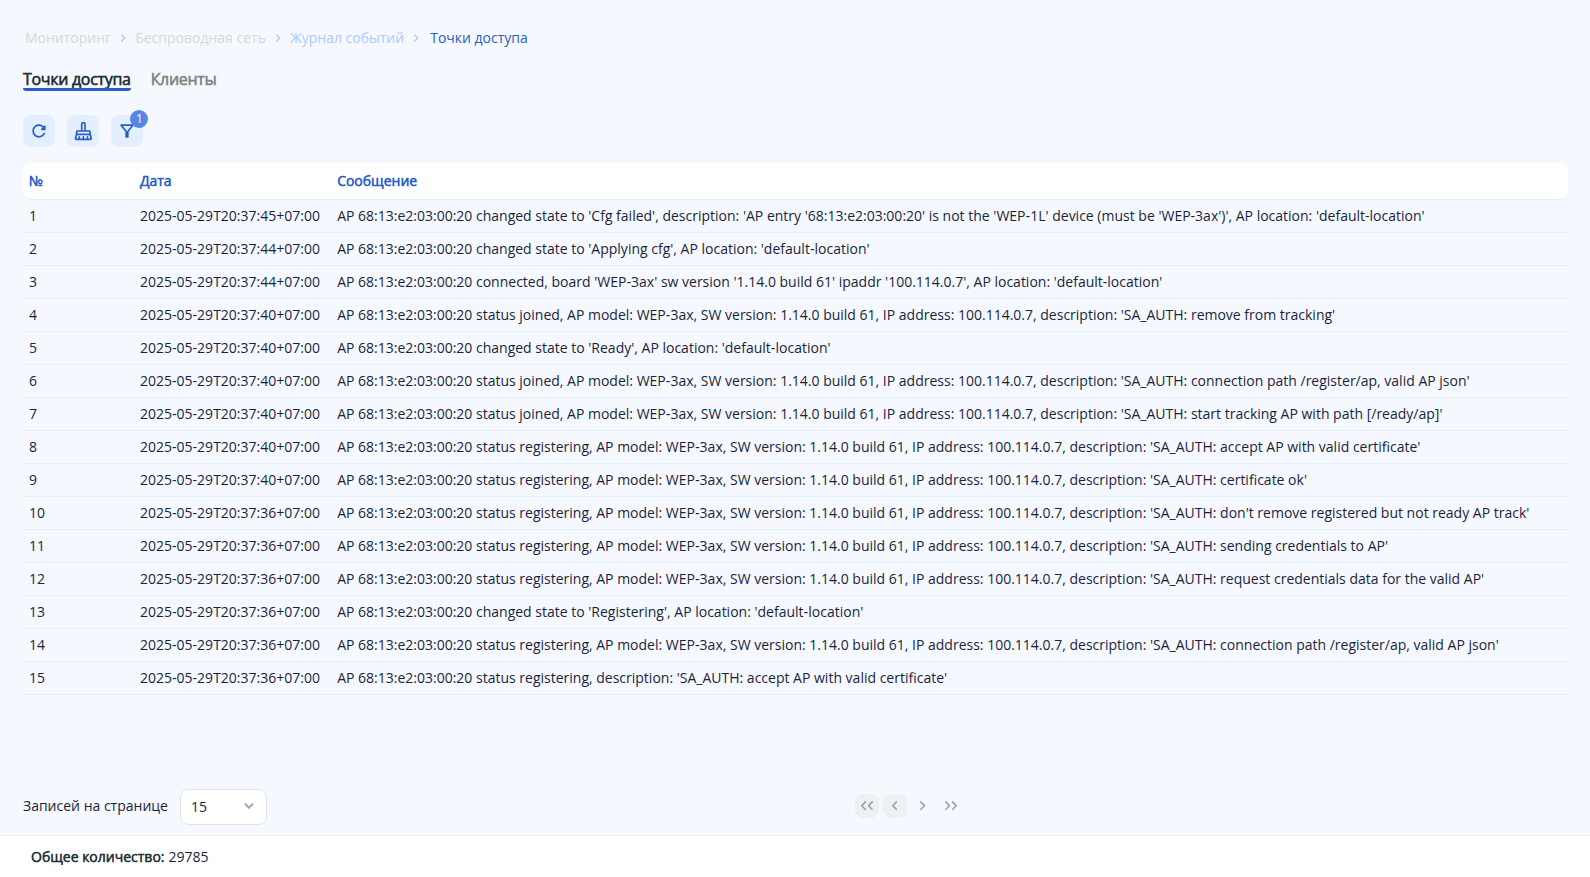Go to the first page of results
The image size is (1590, 877).
(867, 806)
